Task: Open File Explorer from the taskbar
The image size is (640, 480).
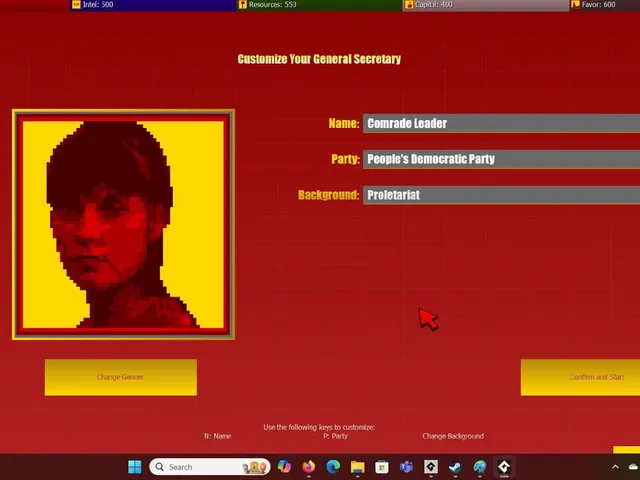Action: click(358, 466)
